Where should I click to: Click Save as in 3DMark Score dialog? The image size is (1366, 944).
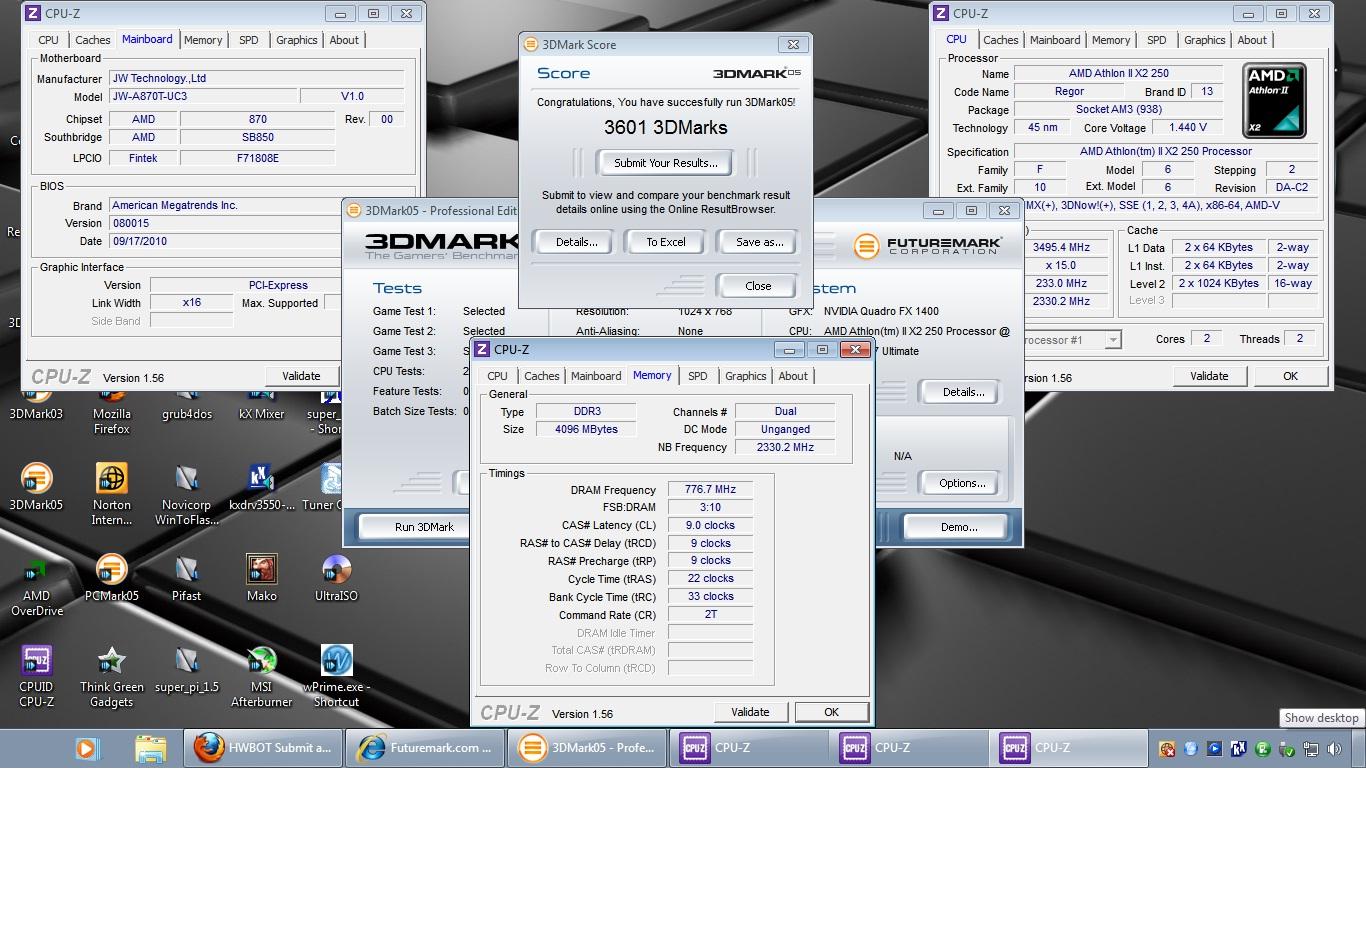(759, 242)
